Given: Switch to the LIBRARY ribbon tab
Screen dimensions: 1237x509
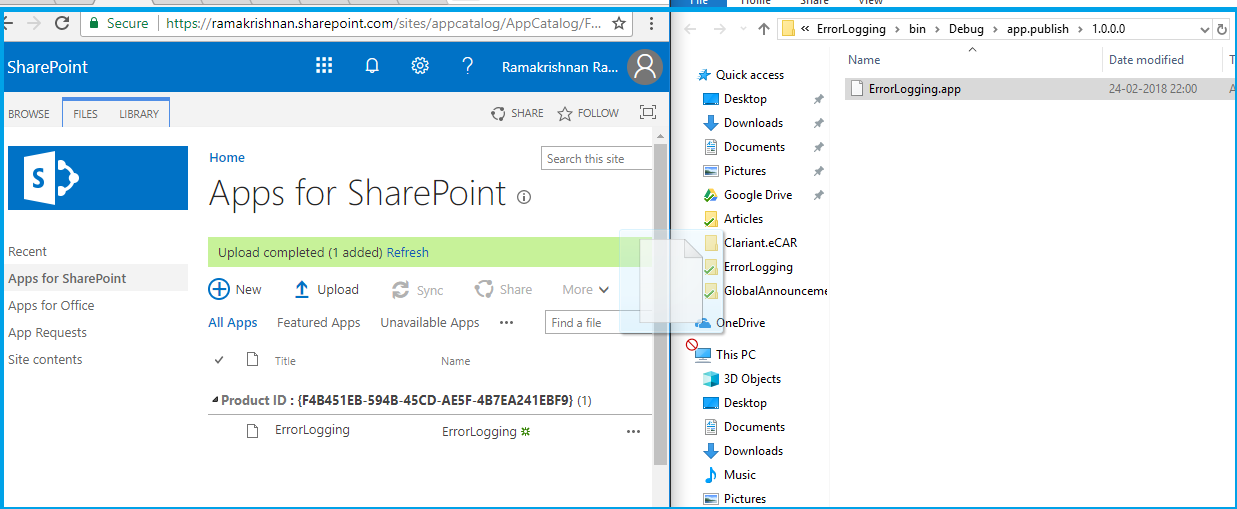Looking at the screenshot, I should [139, 114].
